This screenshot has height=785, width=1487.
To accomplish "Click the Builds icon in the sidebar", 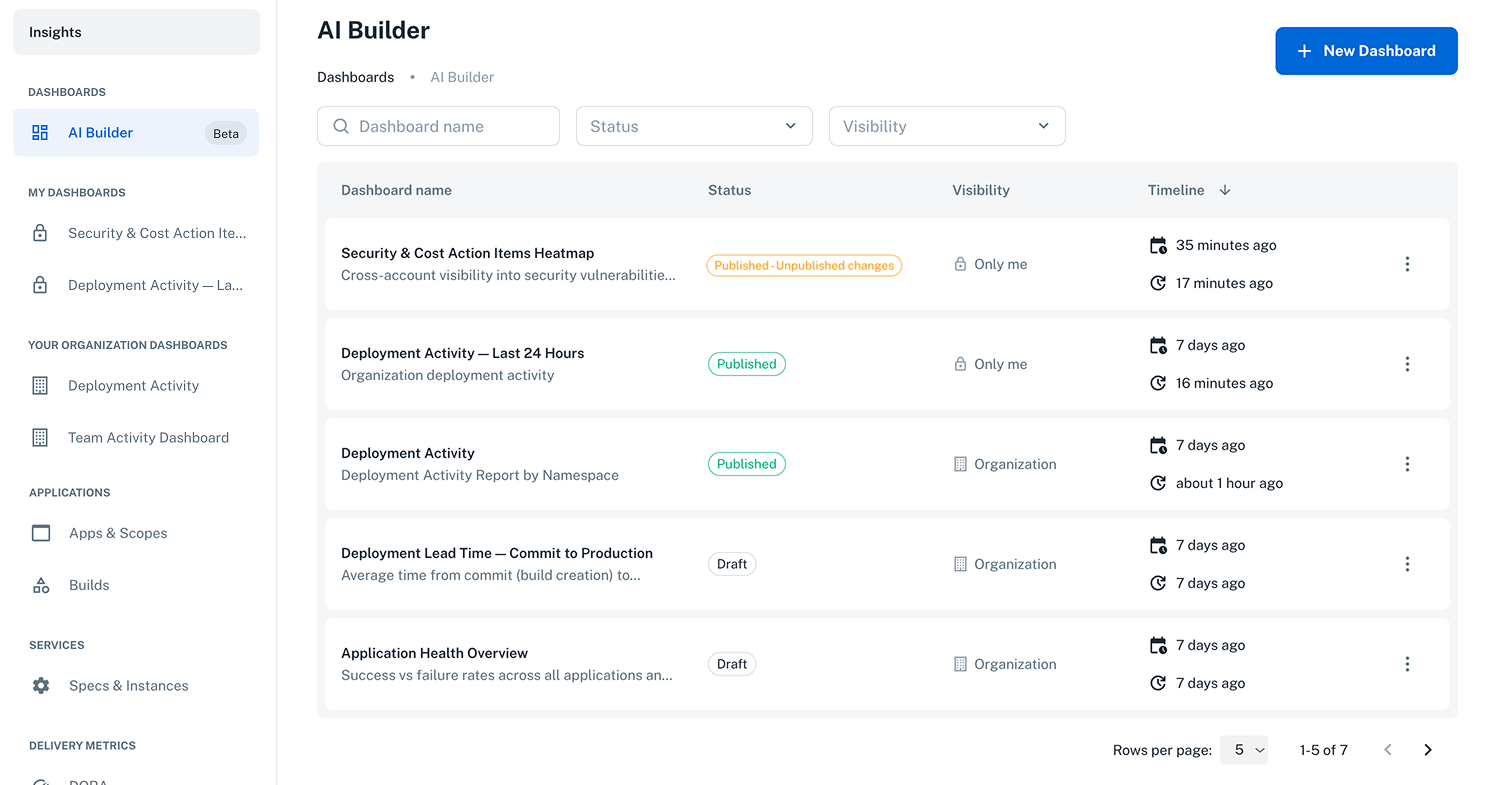I will [x=40, y=585].
